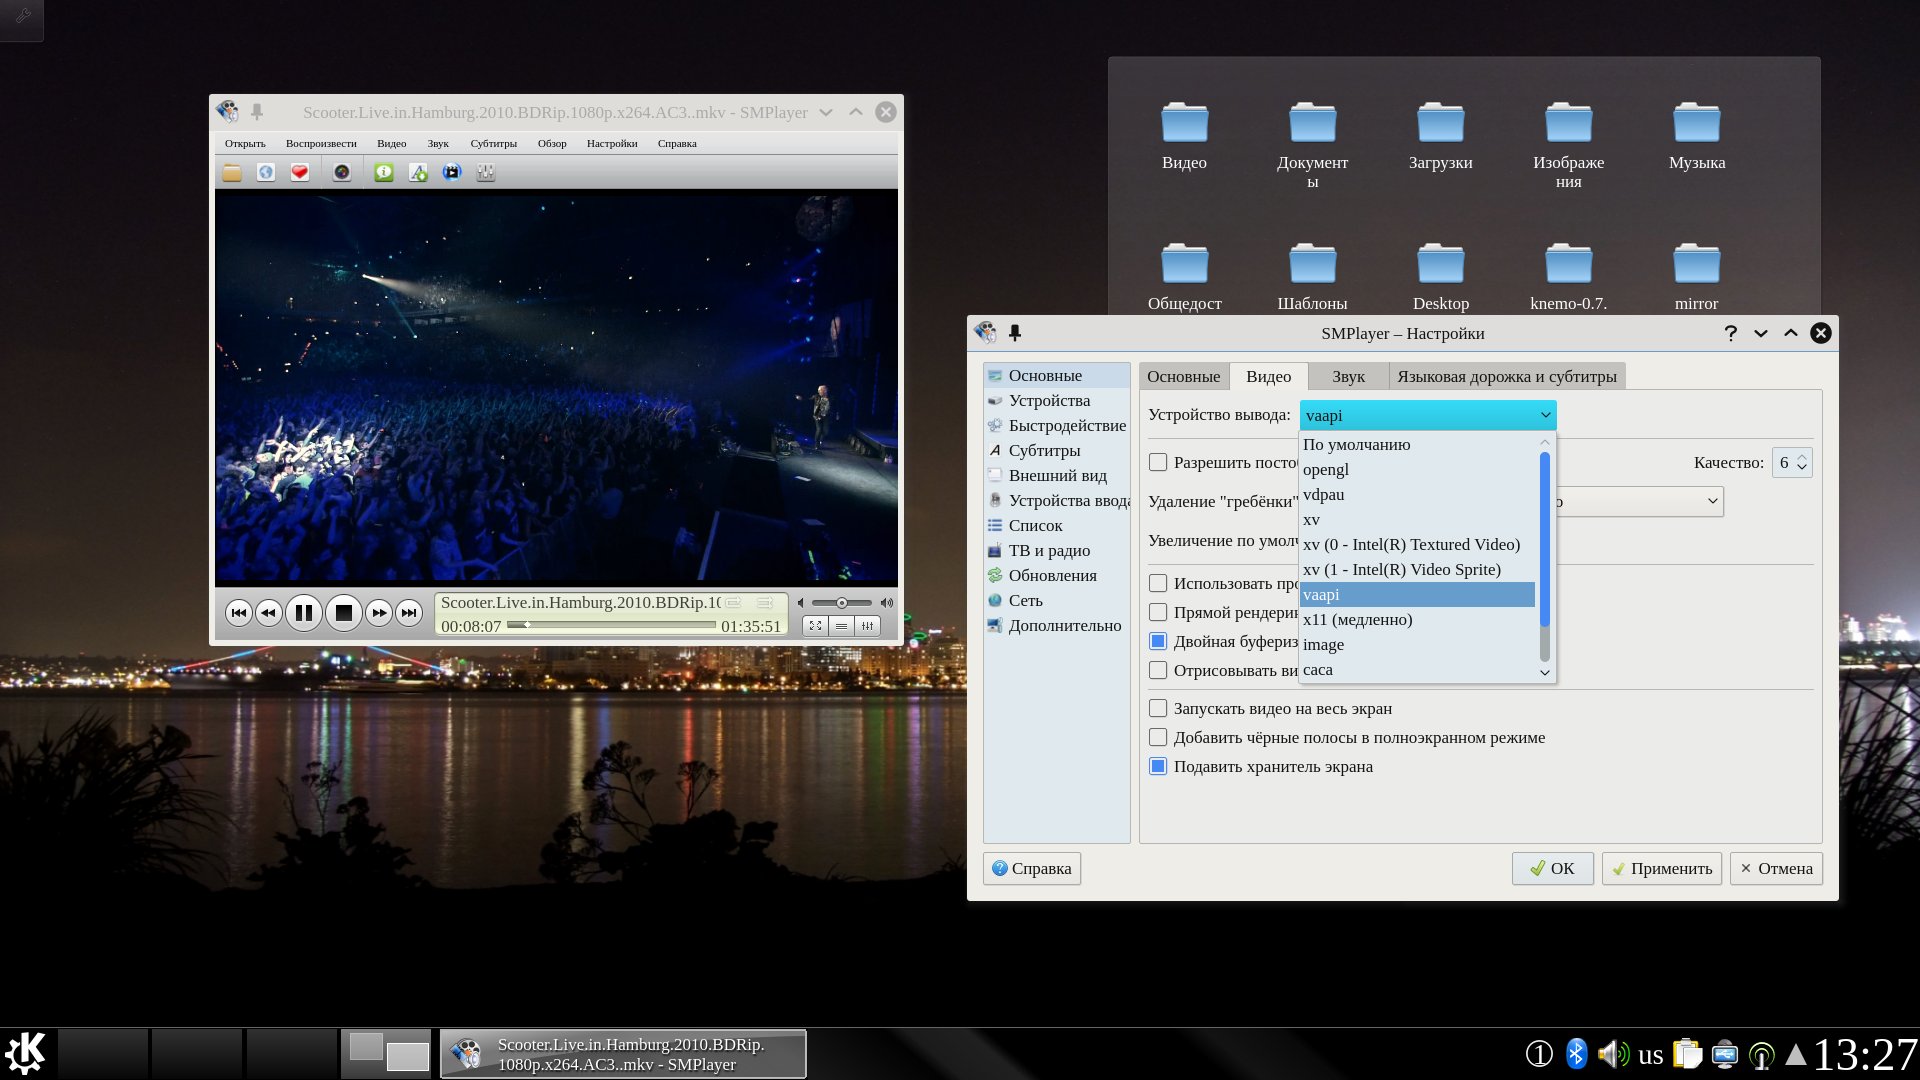Check 'Добавить чёрные полосы в полноэкранном режиме'
The image size is (1920, 1080).
[x=1158, y=738]
